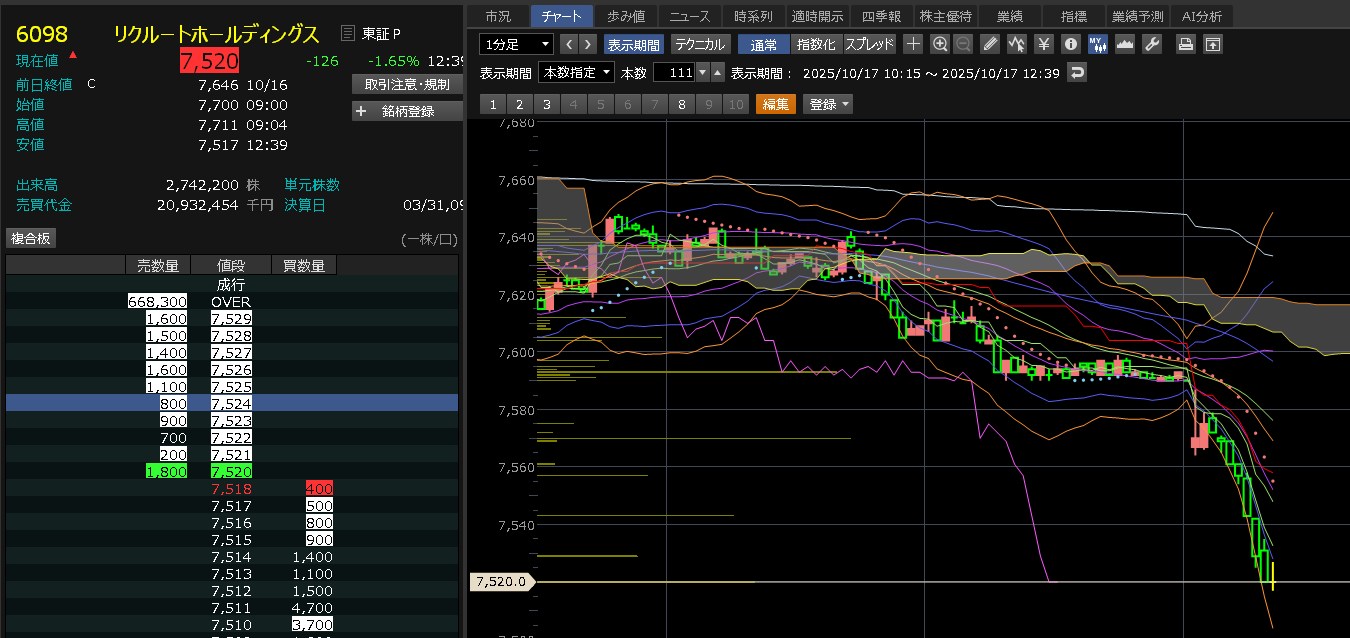Switch to the ニュース tab
The width and height of the screenshot is (1350, 638).
tap(689, 16)
